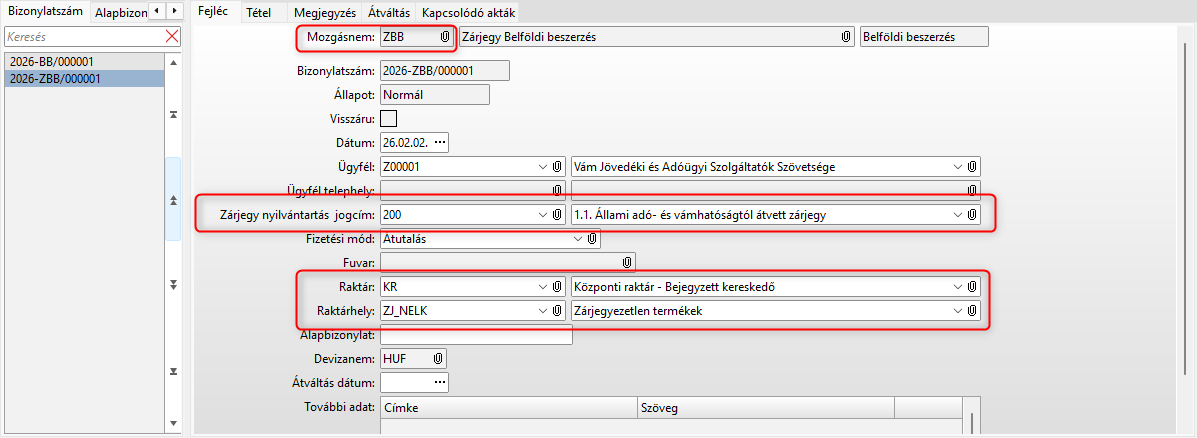Click the Szöveg column header
The height and width of the screenshot is (438, 1197).
click(x=766, y=407)
